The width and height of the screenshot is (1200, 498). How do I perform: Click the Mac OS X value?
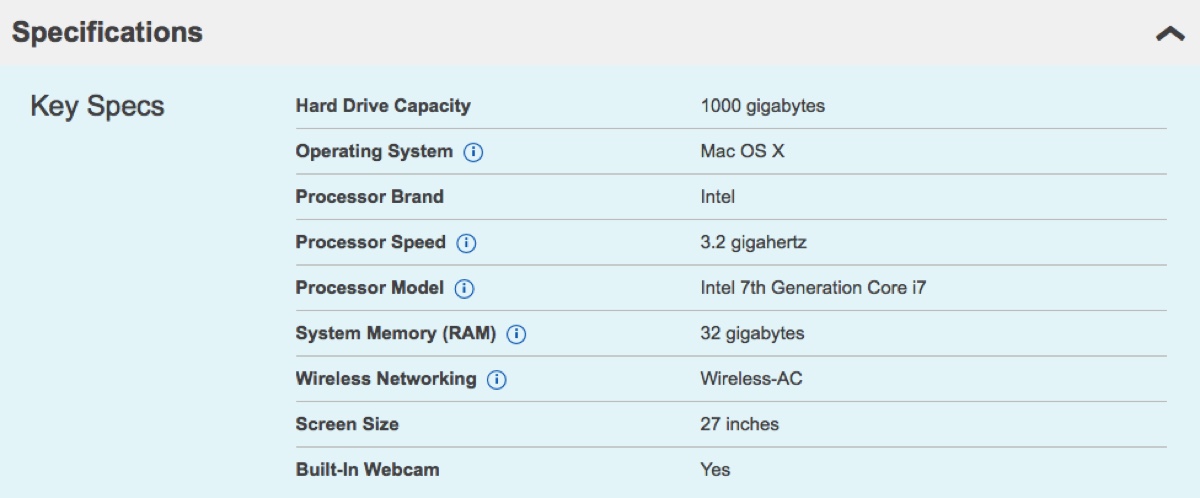point(743,152)
